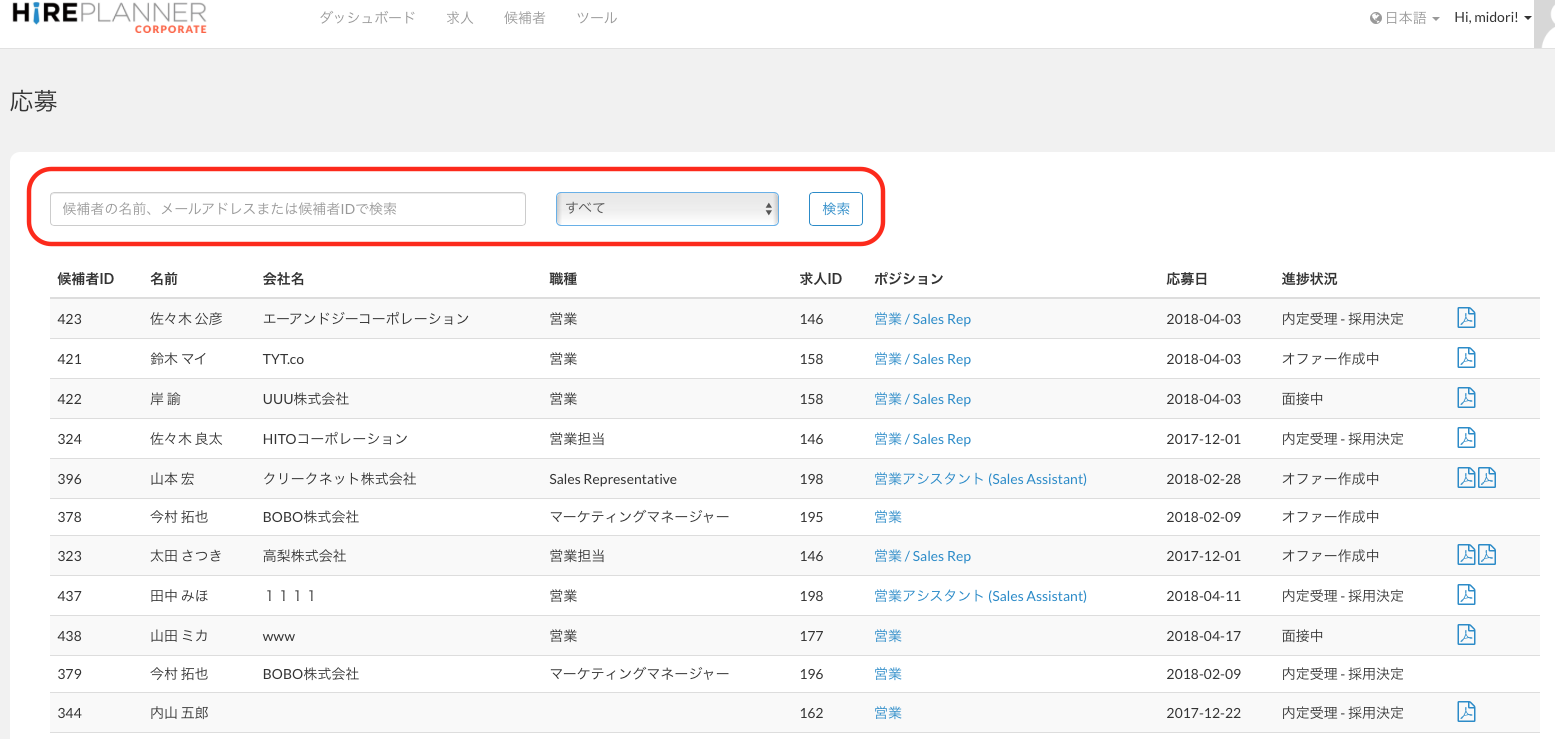
Task: Click the 検索 search button
Action: (x=835, y=209)
